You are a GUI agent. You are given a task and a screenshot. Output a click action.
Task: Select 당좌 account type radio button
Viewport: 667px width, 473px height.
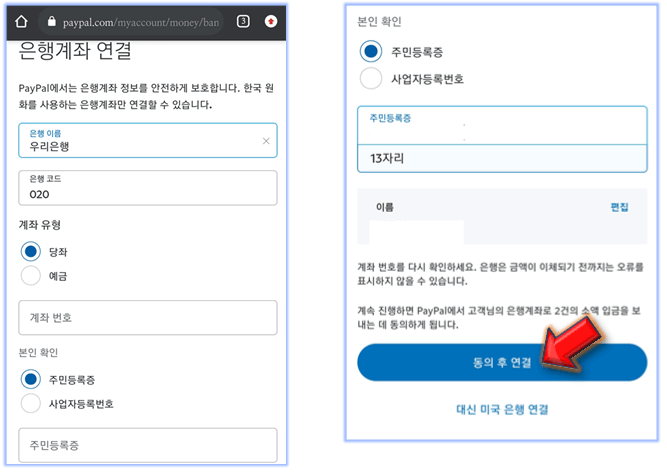pyautogui.click(x=31, y=251)
